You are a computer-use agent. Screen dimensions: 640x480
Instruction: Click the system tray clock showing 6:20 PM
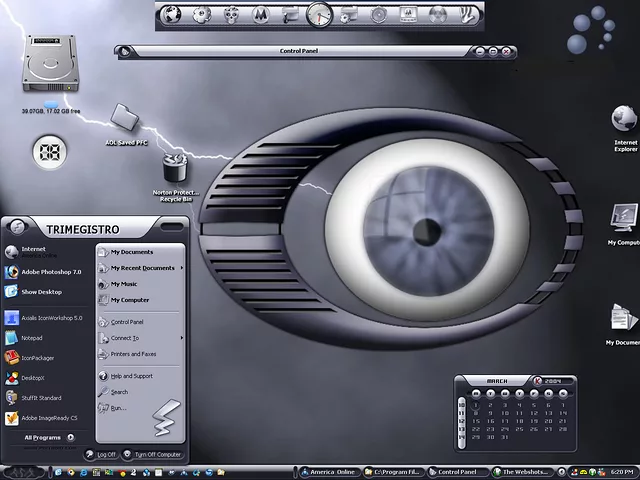point(621,472)
